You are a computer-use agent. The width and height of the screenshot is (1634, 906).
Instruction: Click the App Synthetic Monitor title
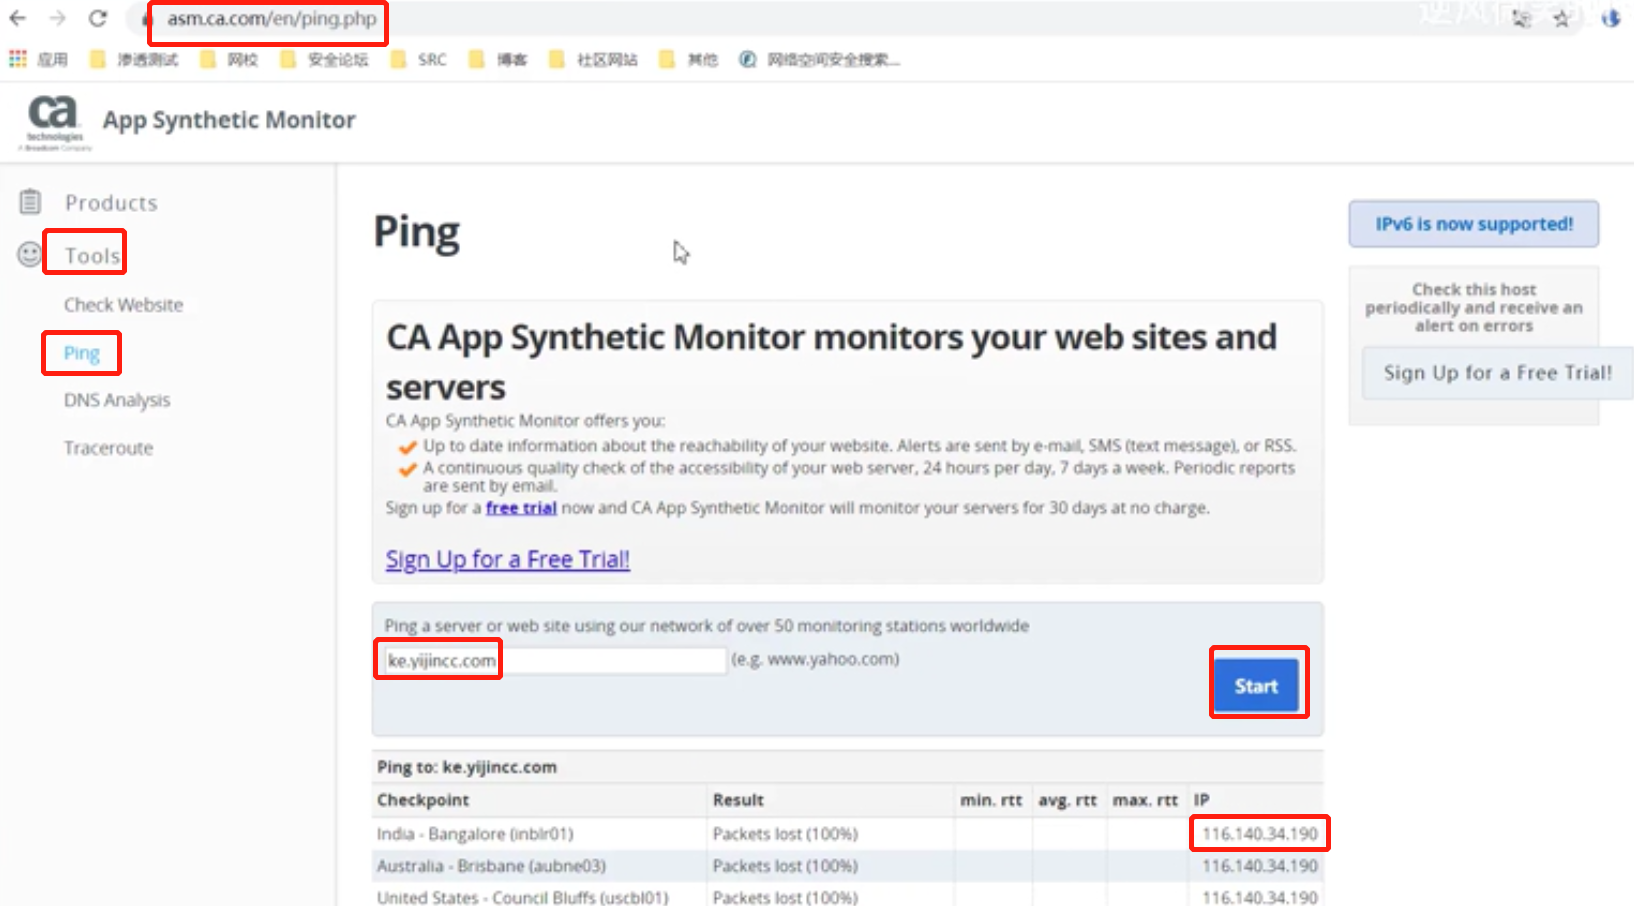click(229, 120)
